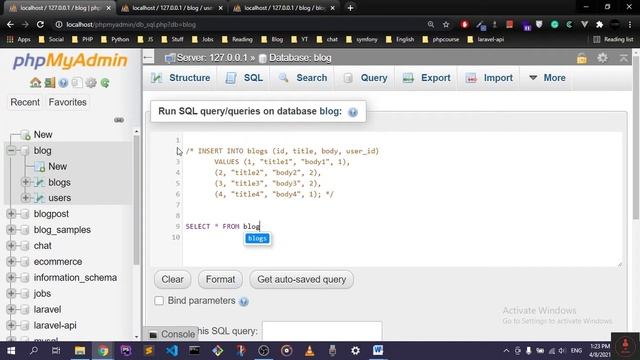
Task: Zoom icon in Chrome address bar
Action: coord(431,24)
